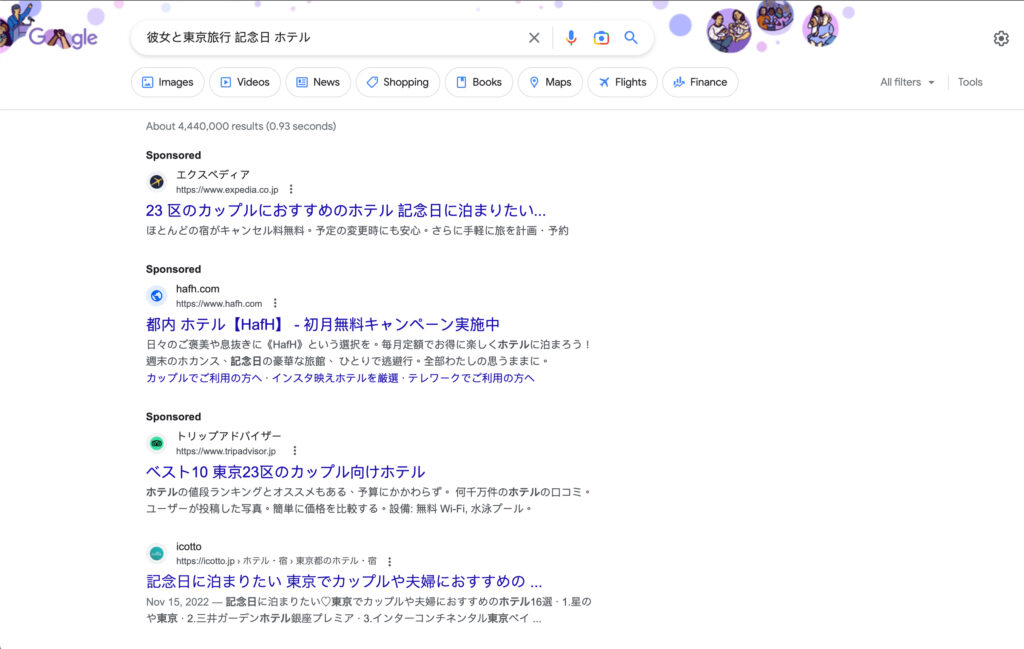The width and height of the screenshot is (1024, 649).
Task: Start voice search with the microphone icon
Action: [571, 38]
